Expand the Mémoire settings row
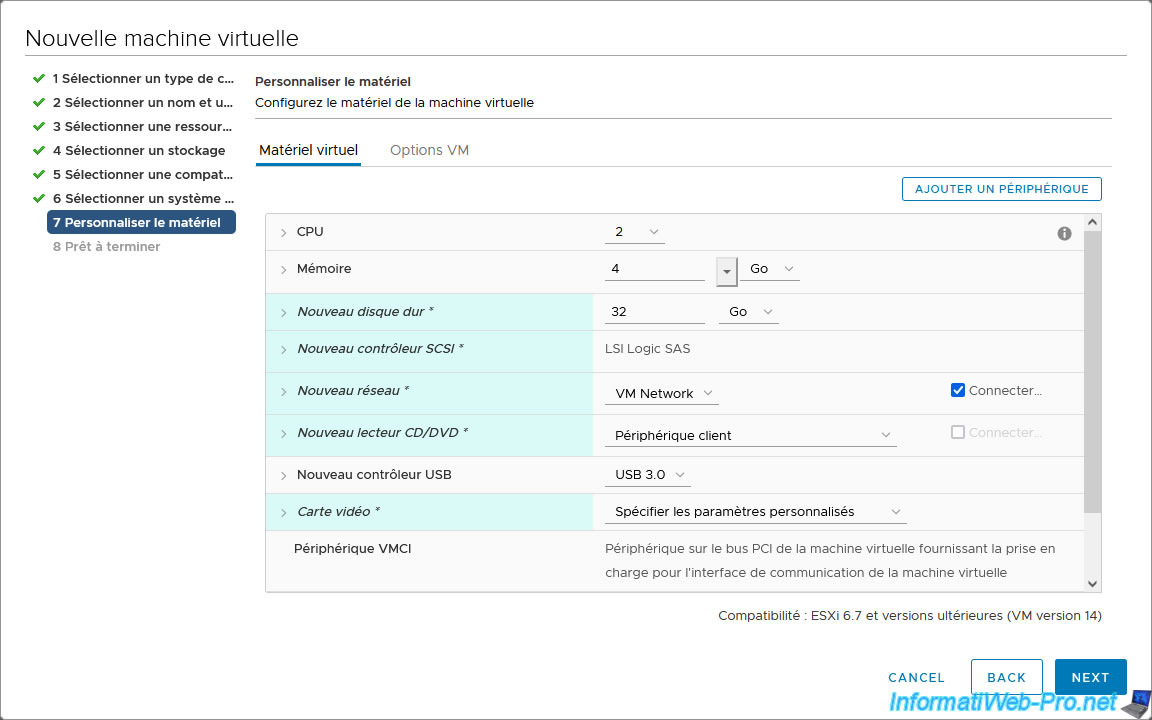The image size is (1152, 720). coord(284,270)
